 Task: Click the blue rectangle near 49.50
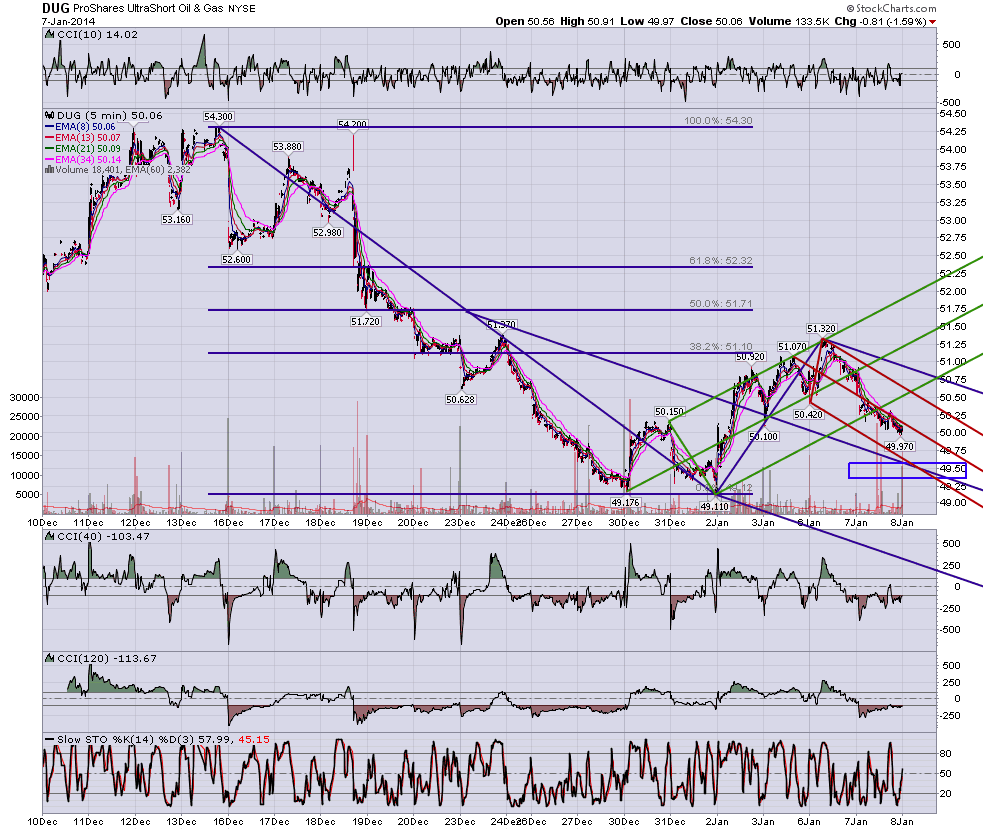(x=907, y=470)
